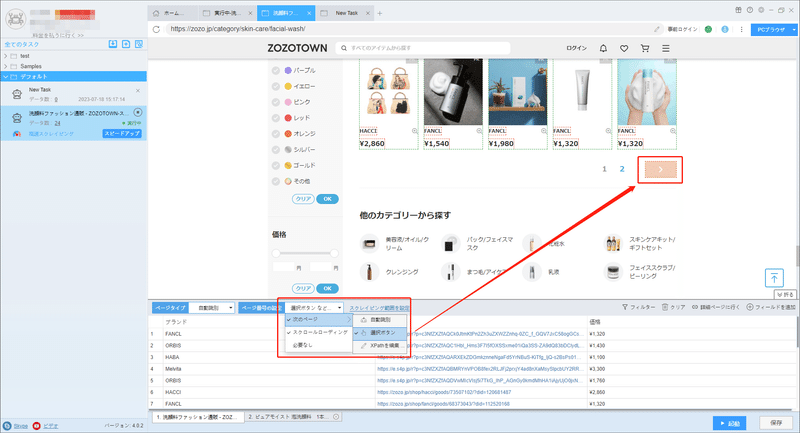Click the search tasks icon beside 全てのタスク
This screenshot has width=800, height=433.
139,44
